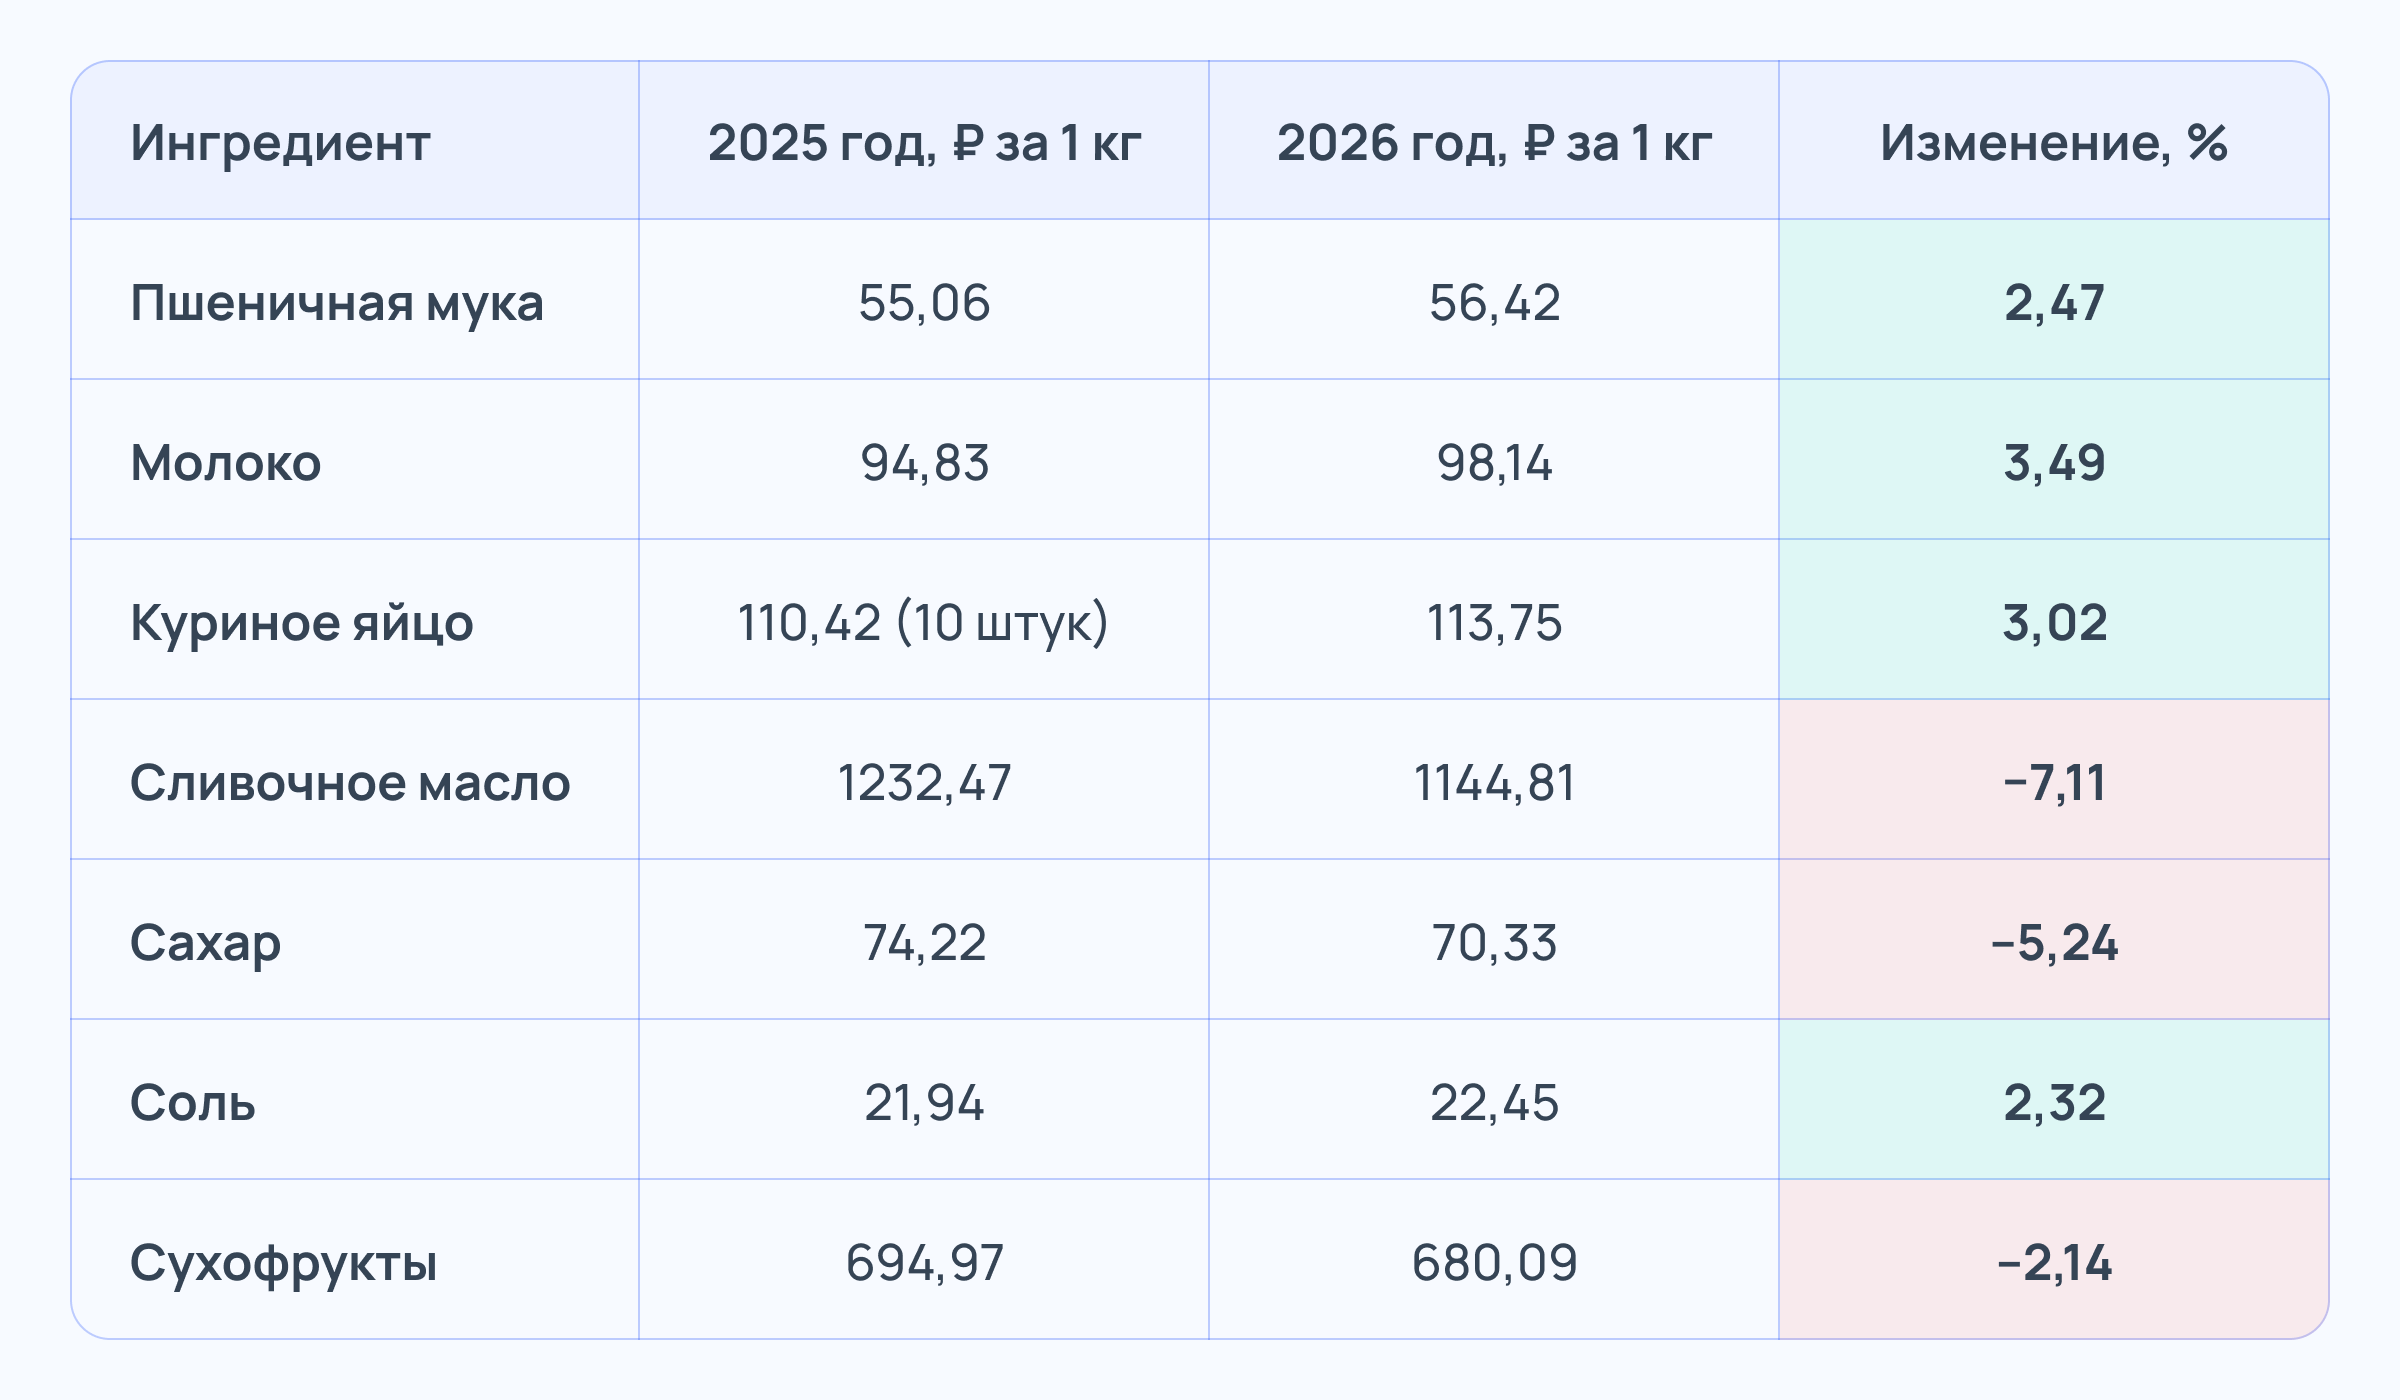Select the Пшеничная мука row label

point(337,302)
